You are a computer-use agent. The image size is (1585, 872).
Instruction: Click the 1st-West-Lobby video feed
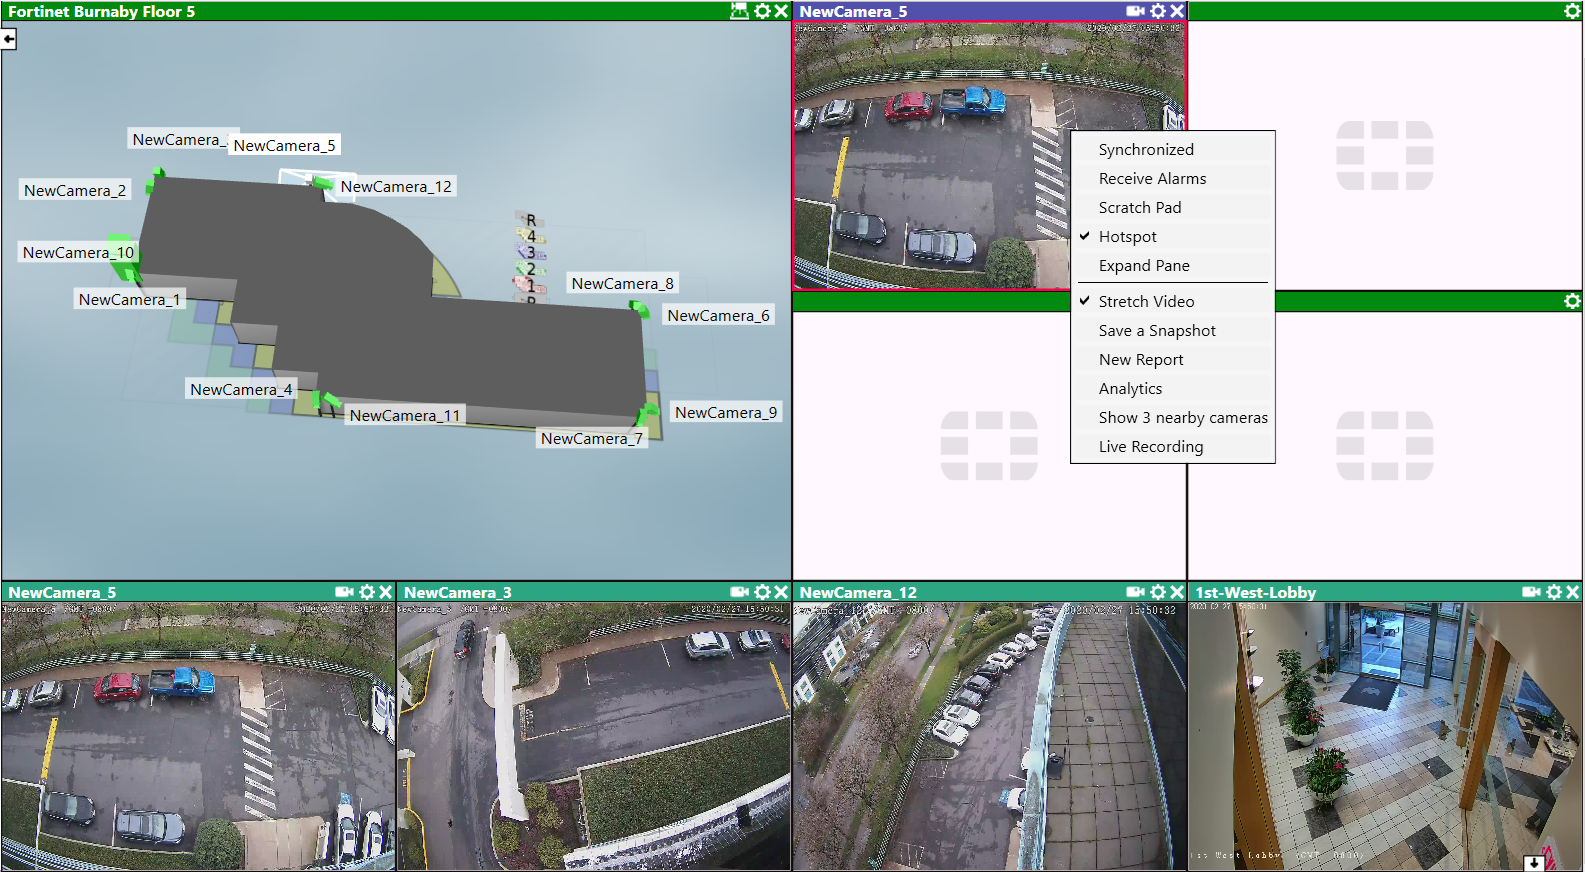(x=1385, y=736)
